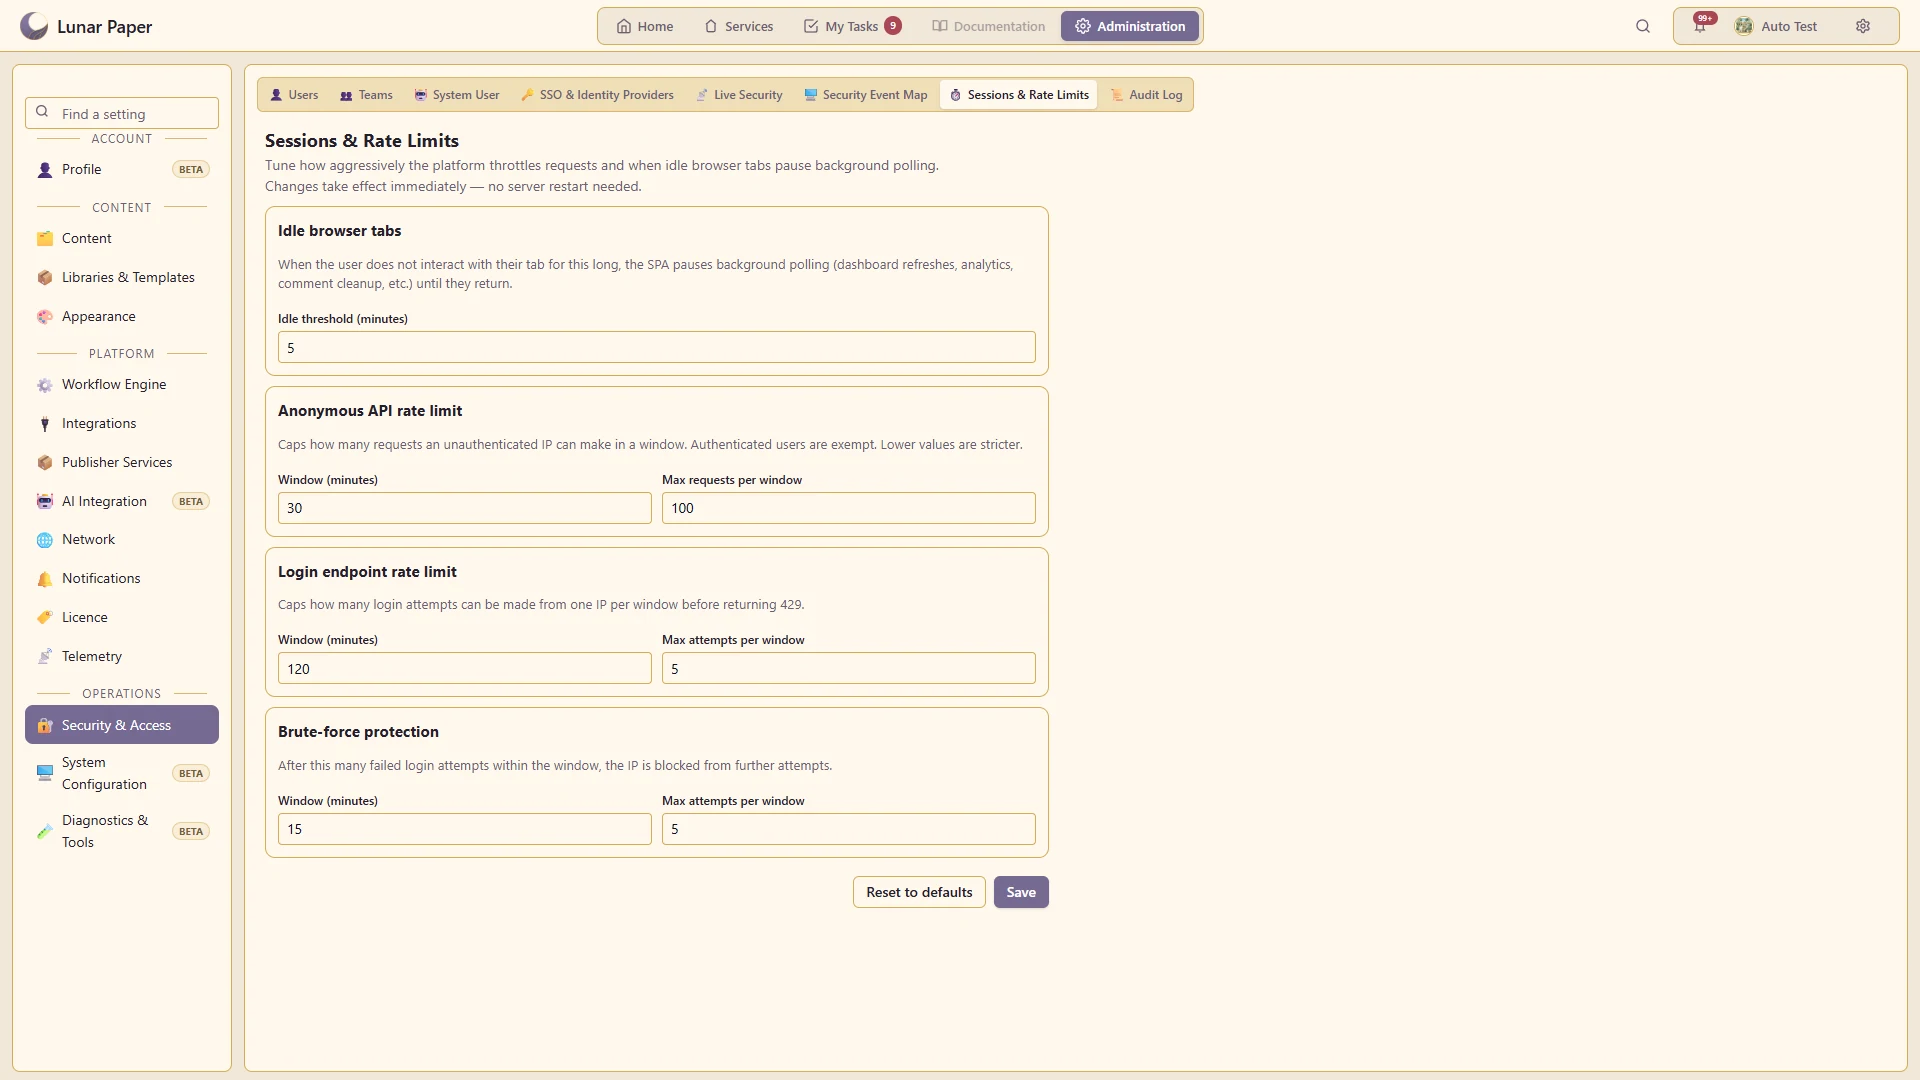
Task: Click the Workflow Engine gear icon
Action: [x=45, y=385]
